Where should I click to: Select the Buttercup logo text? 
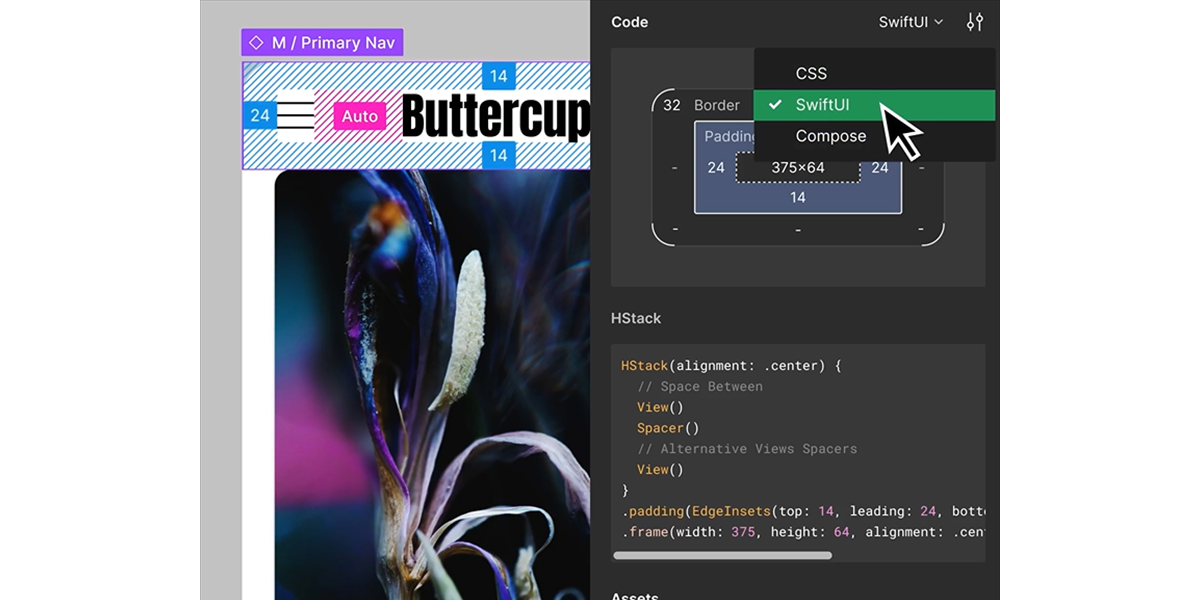pos(495,117)
